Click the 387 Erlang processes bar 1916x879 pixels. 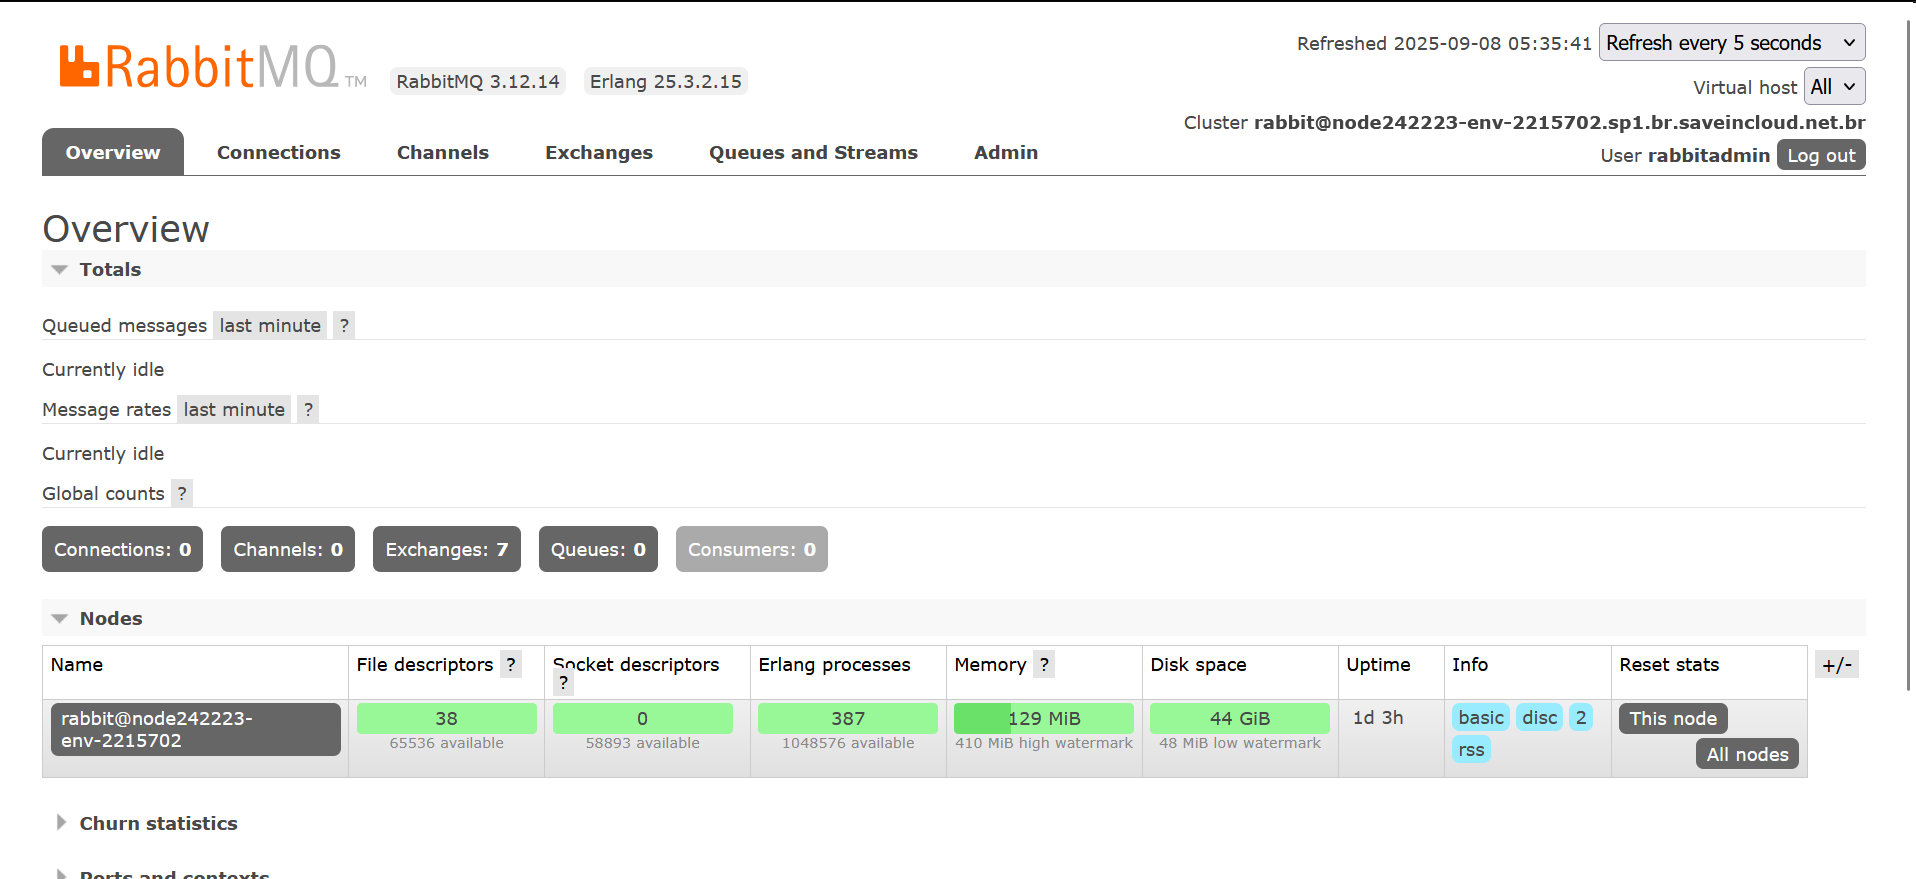point(848,718)
